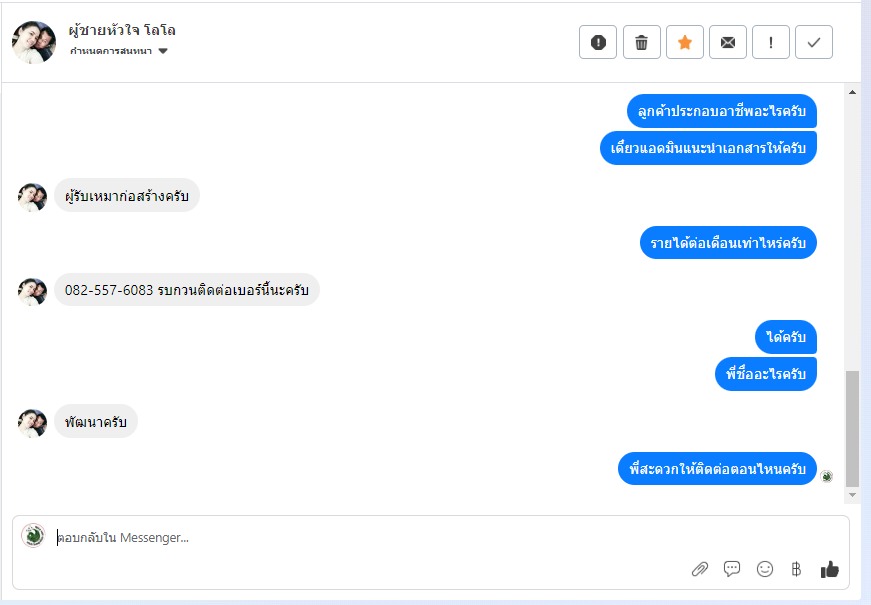The height and width of the screenshot is (605, 871).
Task: Mark conversation unread with envelope icon
Action: pyautogui.click(x=728, y=42)
